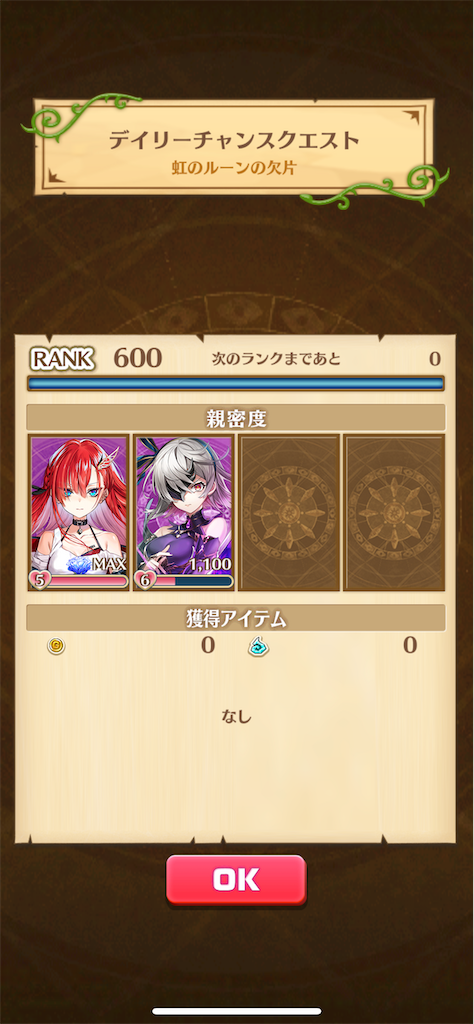
Task: Tap the gold coin icon
Action: coord(56,647)
